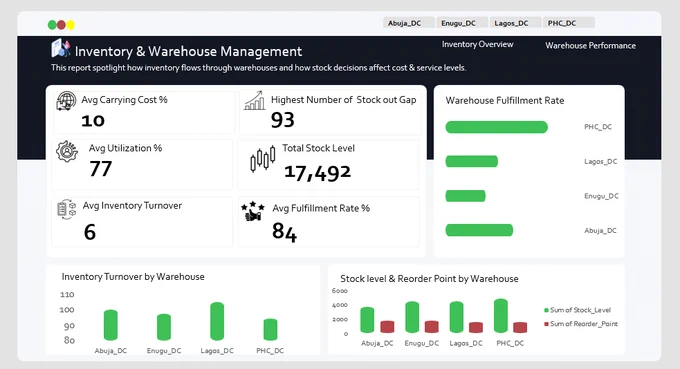
Task: Click Enugu_DC green stock level column
Action: pyautogui.click(x=412, y=317)
